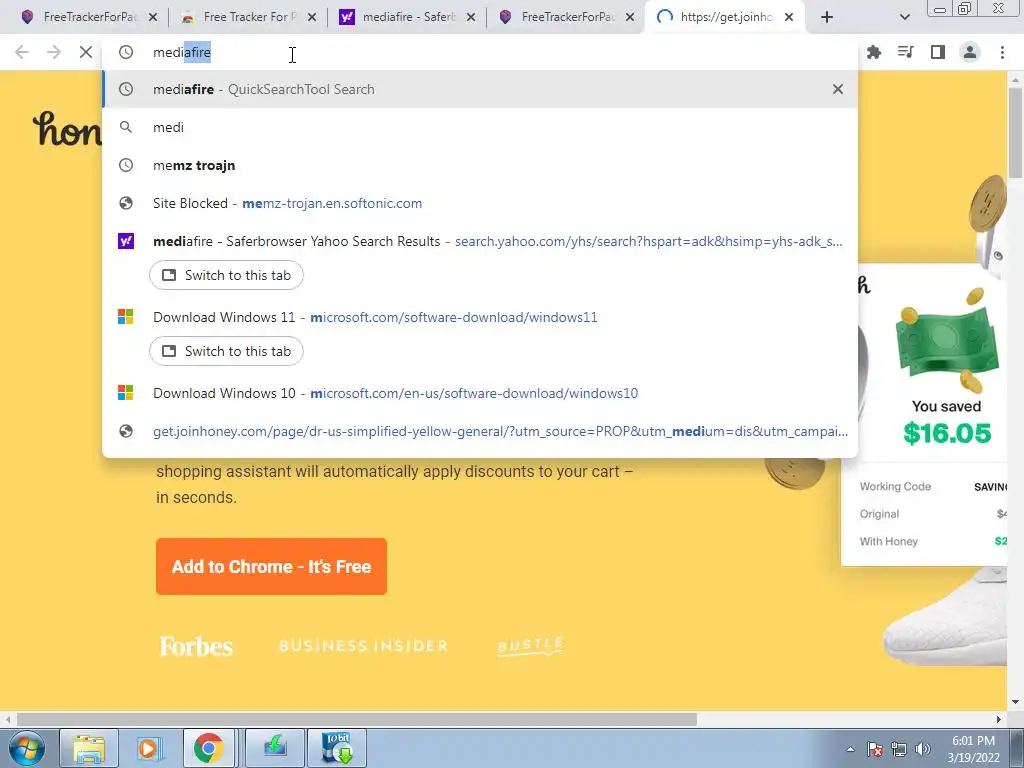This screenshot has height=768, width=1024.
Task: Click Switch to this tab under Windows 11
Action: (x=226, y=351)
